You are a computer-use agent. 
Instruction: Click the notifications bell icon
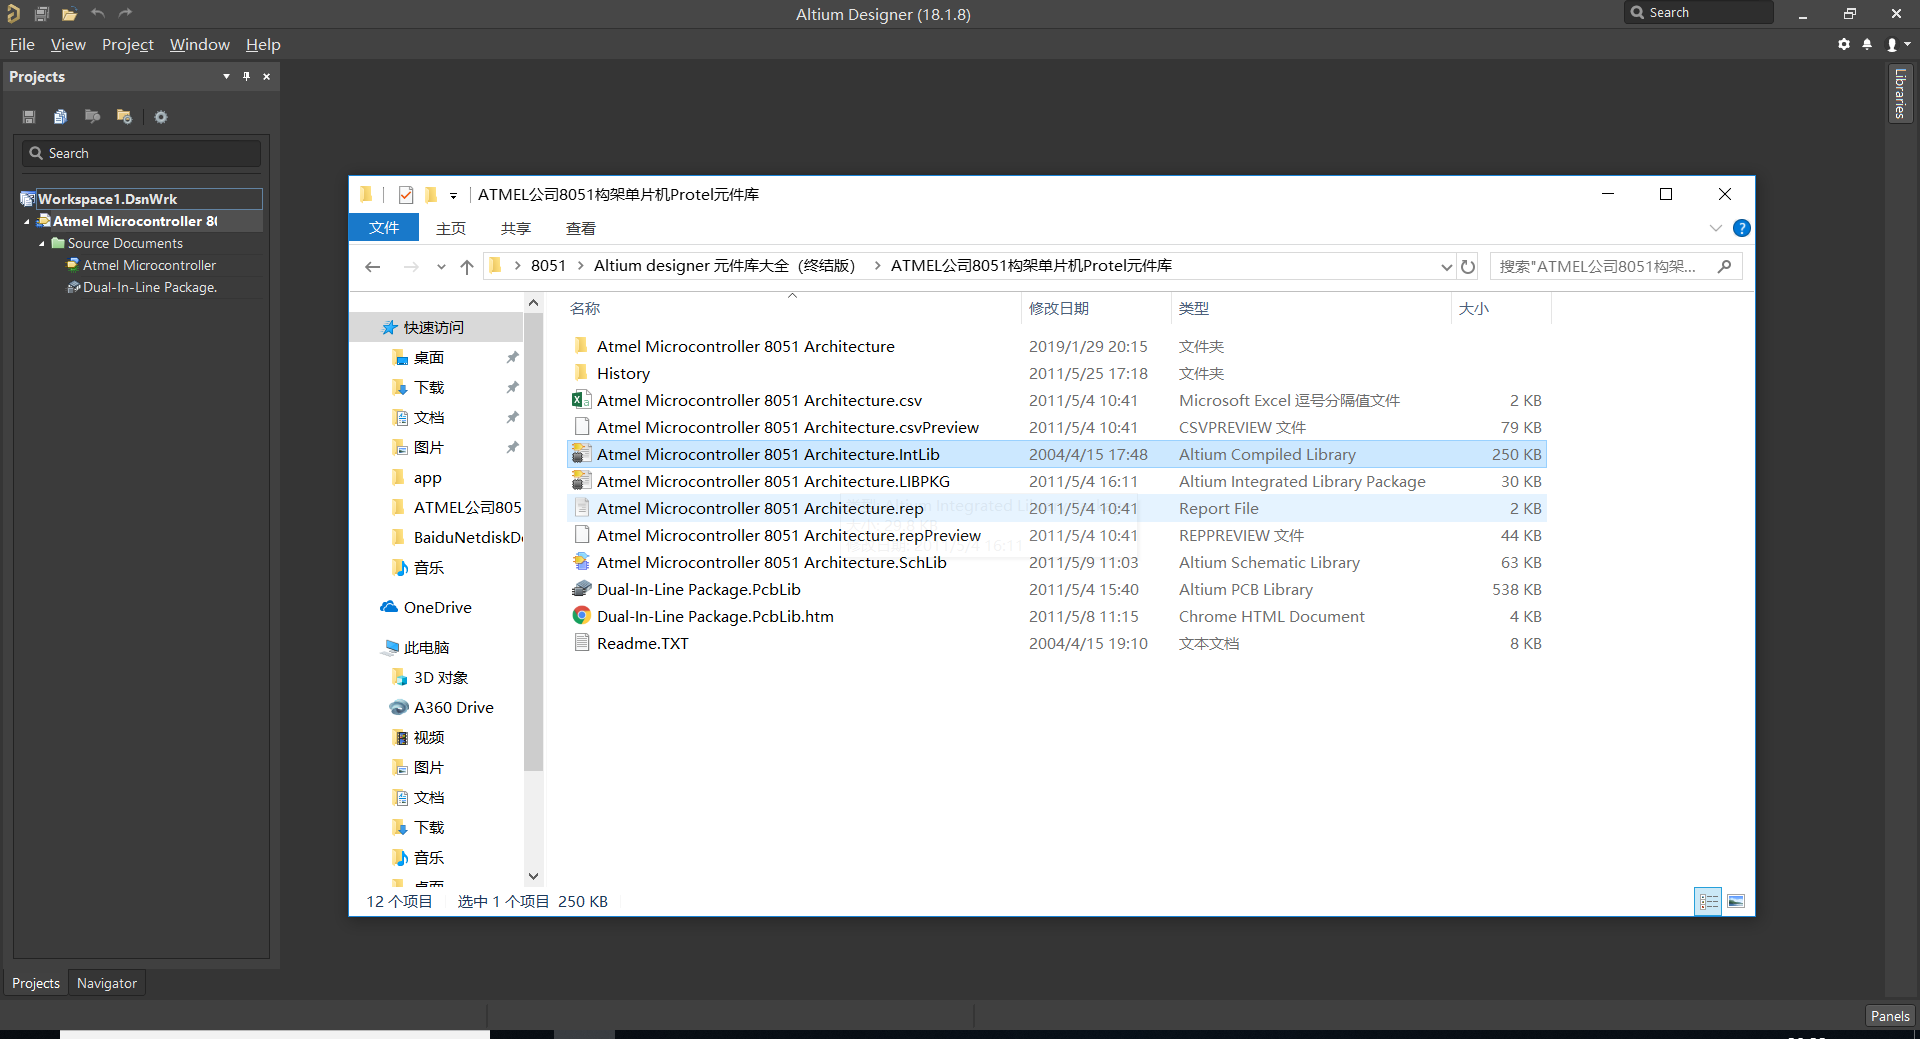point(1867,44)
